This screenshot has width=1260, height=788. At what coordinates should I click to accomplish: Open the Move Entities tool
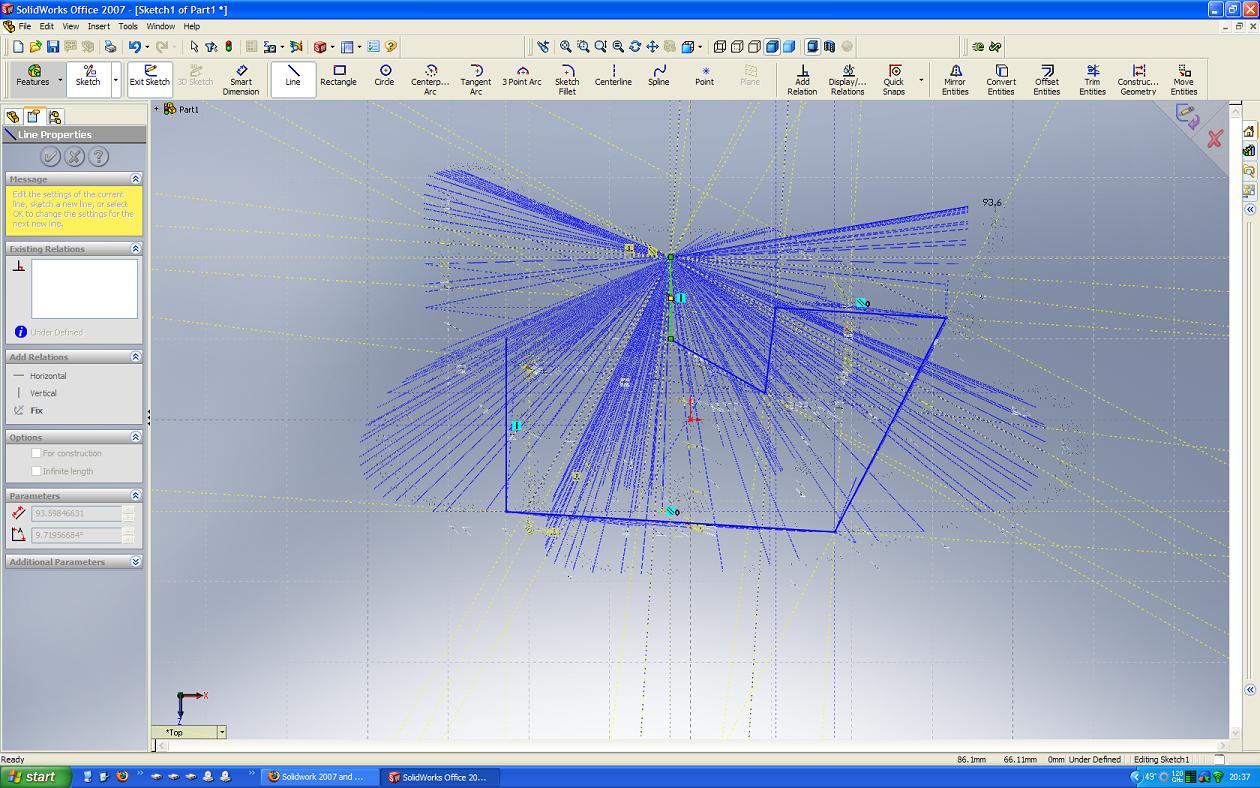1184,80
